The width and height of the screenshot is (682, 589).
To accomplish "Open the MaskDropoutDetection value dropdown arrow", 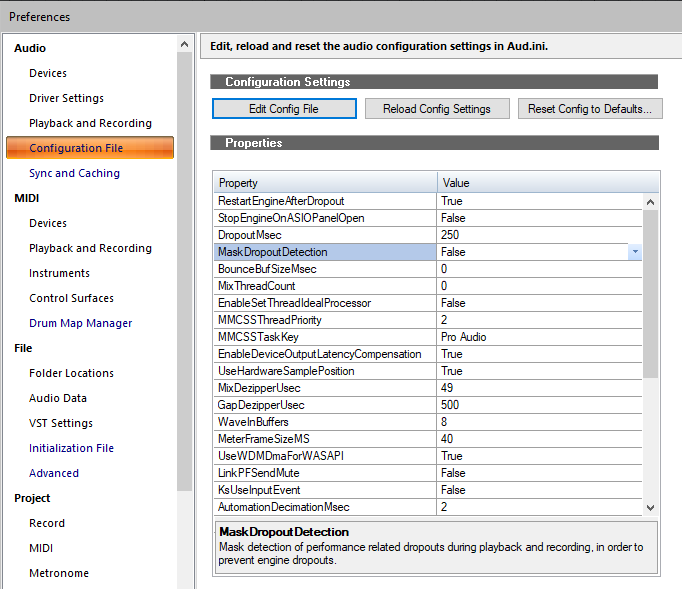I will pos(635,252).
